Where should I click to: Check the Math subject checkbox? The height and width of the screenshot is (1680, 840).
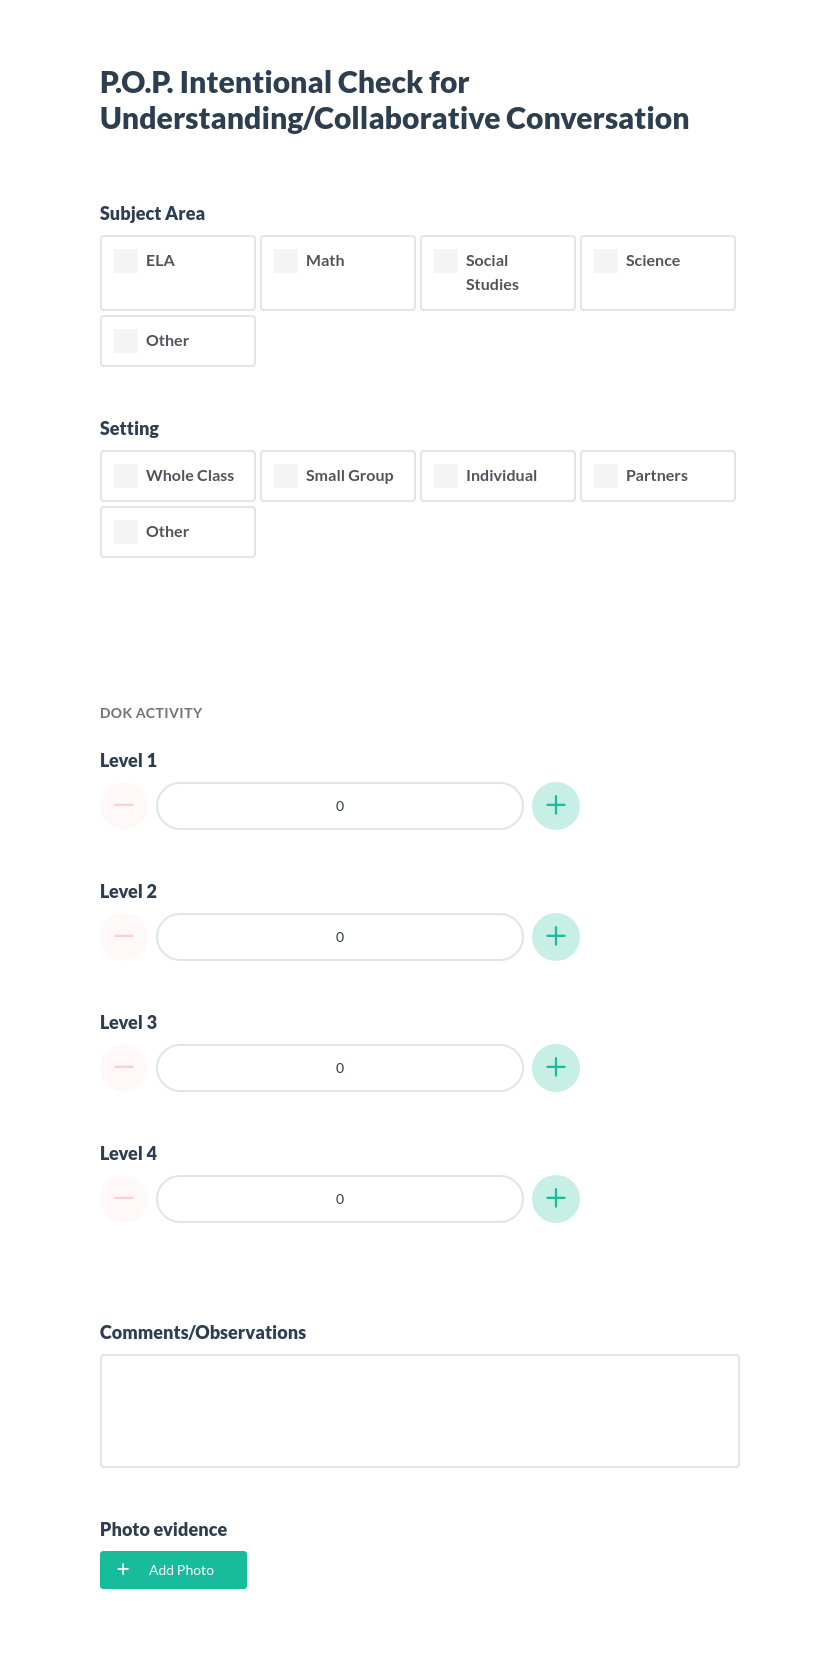click(x=285, y=260)
